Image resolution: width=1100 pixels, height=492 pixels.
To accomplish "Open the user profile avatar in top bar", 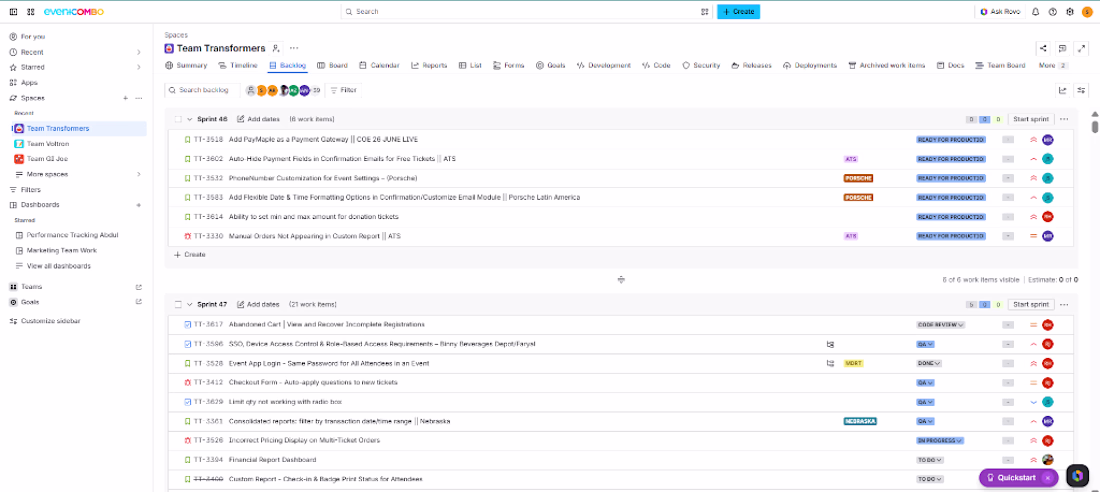I will (1087, 12).
